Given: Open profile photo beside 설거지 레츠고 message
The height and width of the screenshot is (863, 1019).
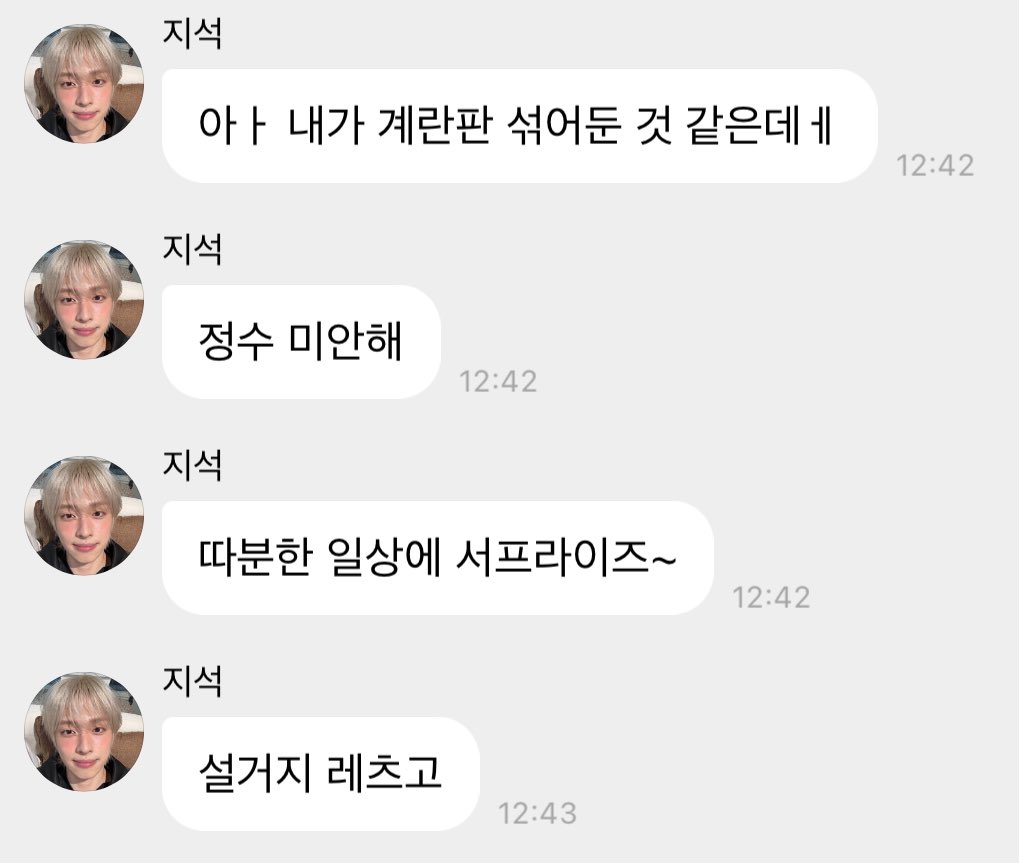Looking at the screenshot, I should (84, 732).
